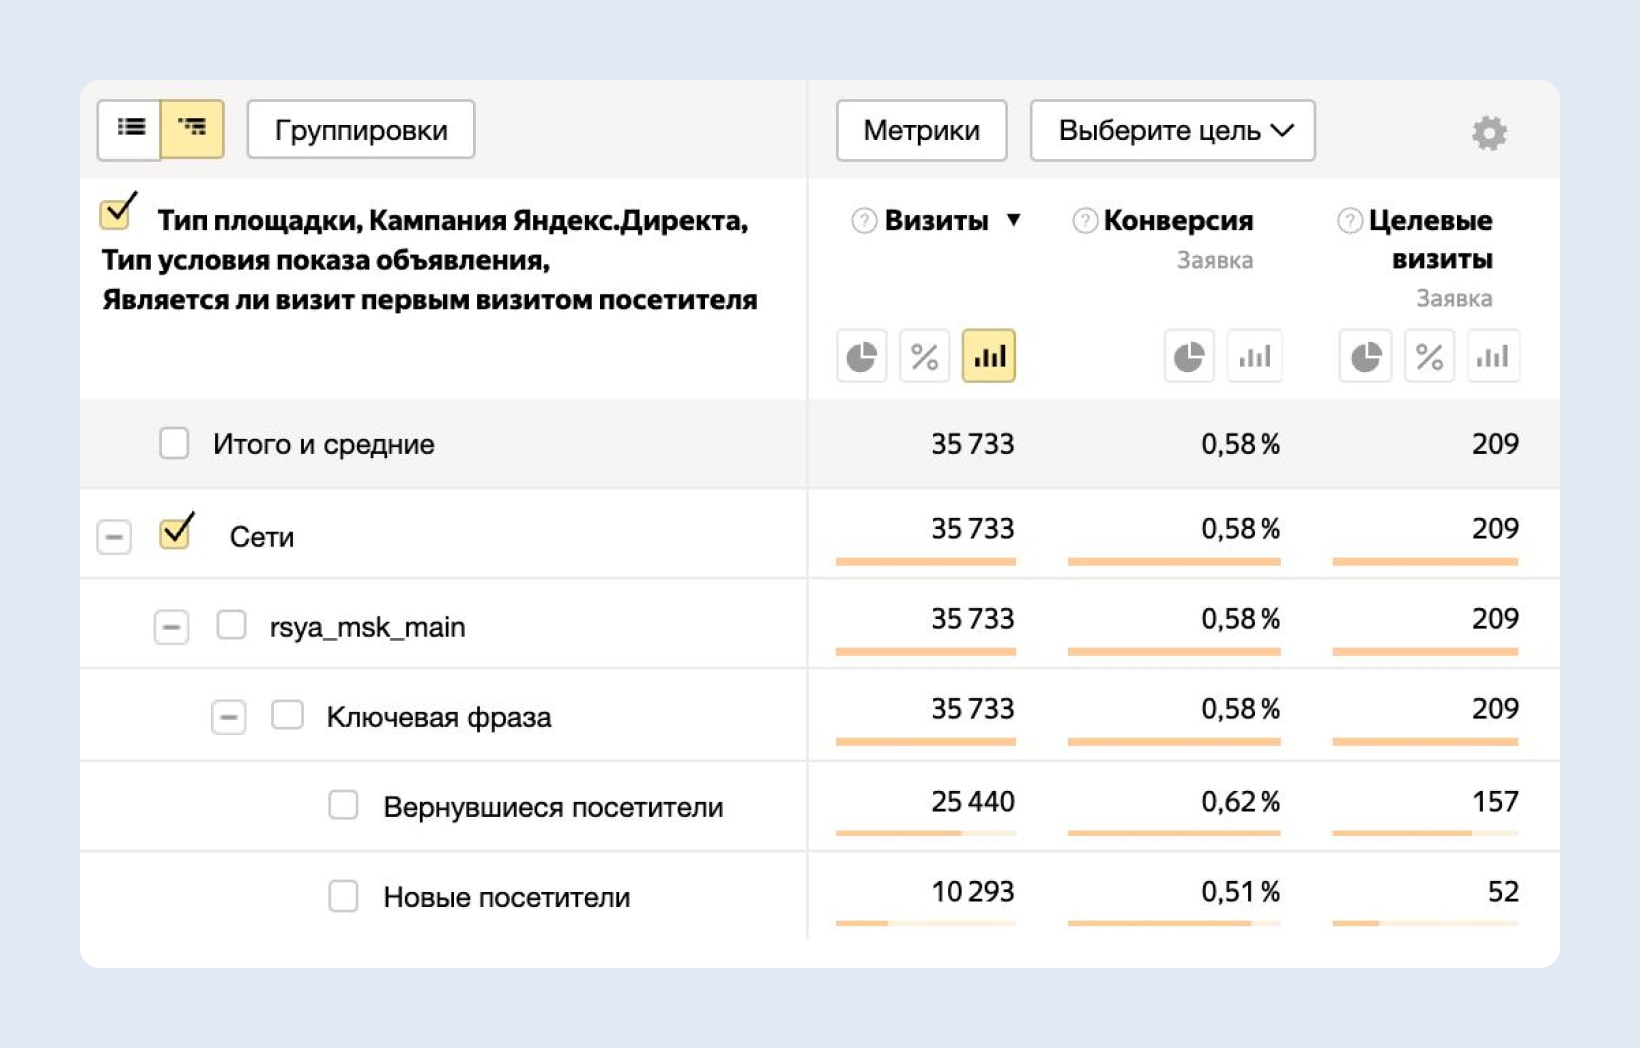Open the Группировки button
This screenshot has height=1048, width=1640.
[361, 130]
